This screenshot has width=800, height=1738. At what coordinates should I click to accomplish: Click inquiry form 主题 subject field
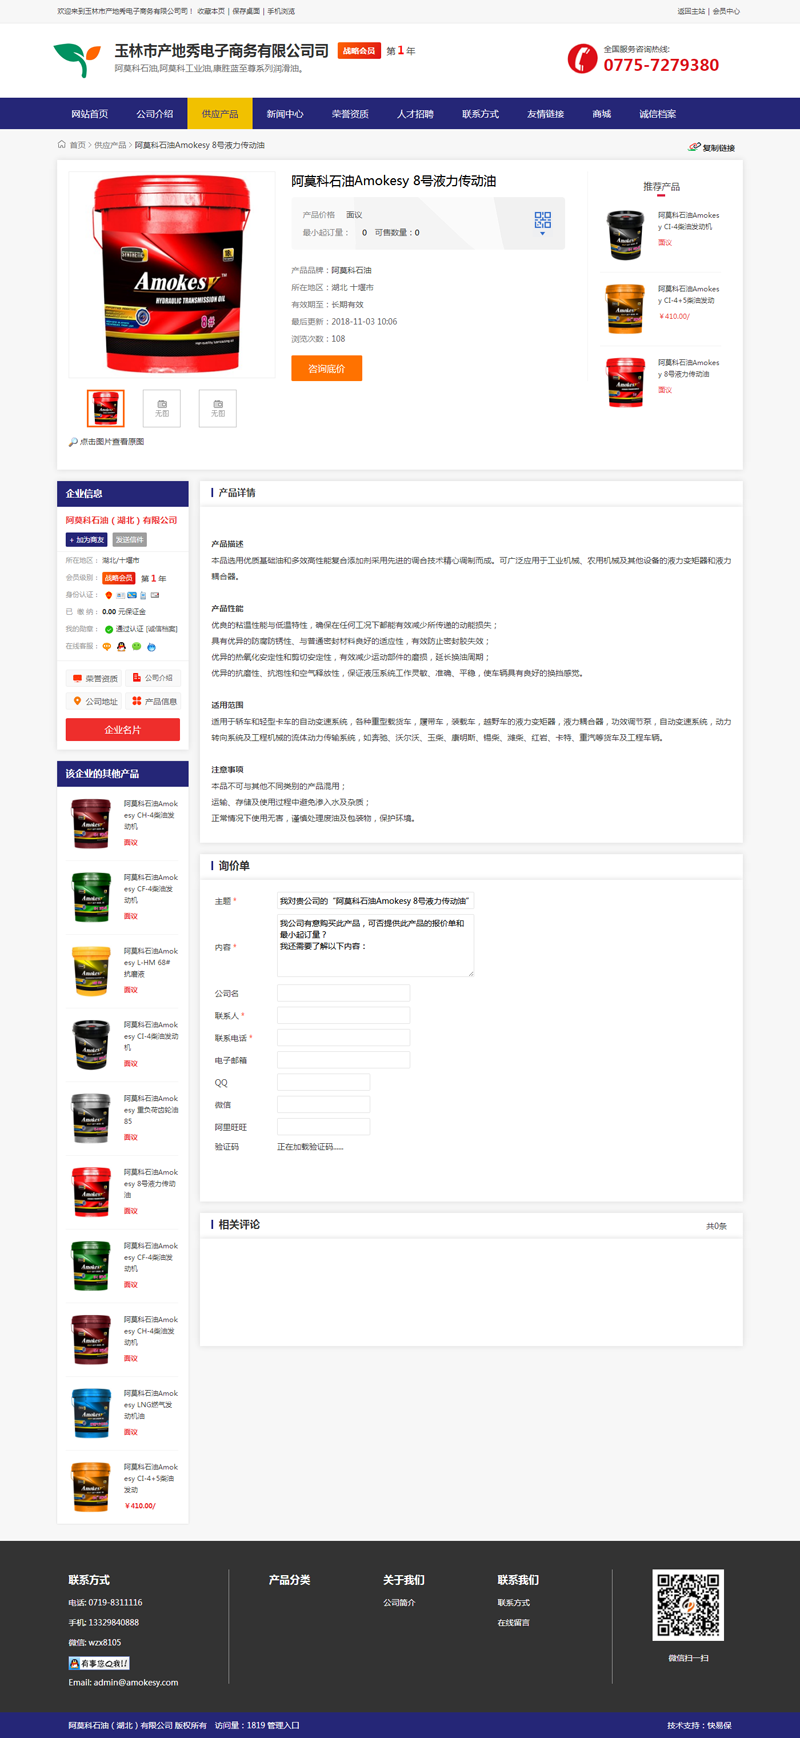pyautogui.click(x=375, y=901)
